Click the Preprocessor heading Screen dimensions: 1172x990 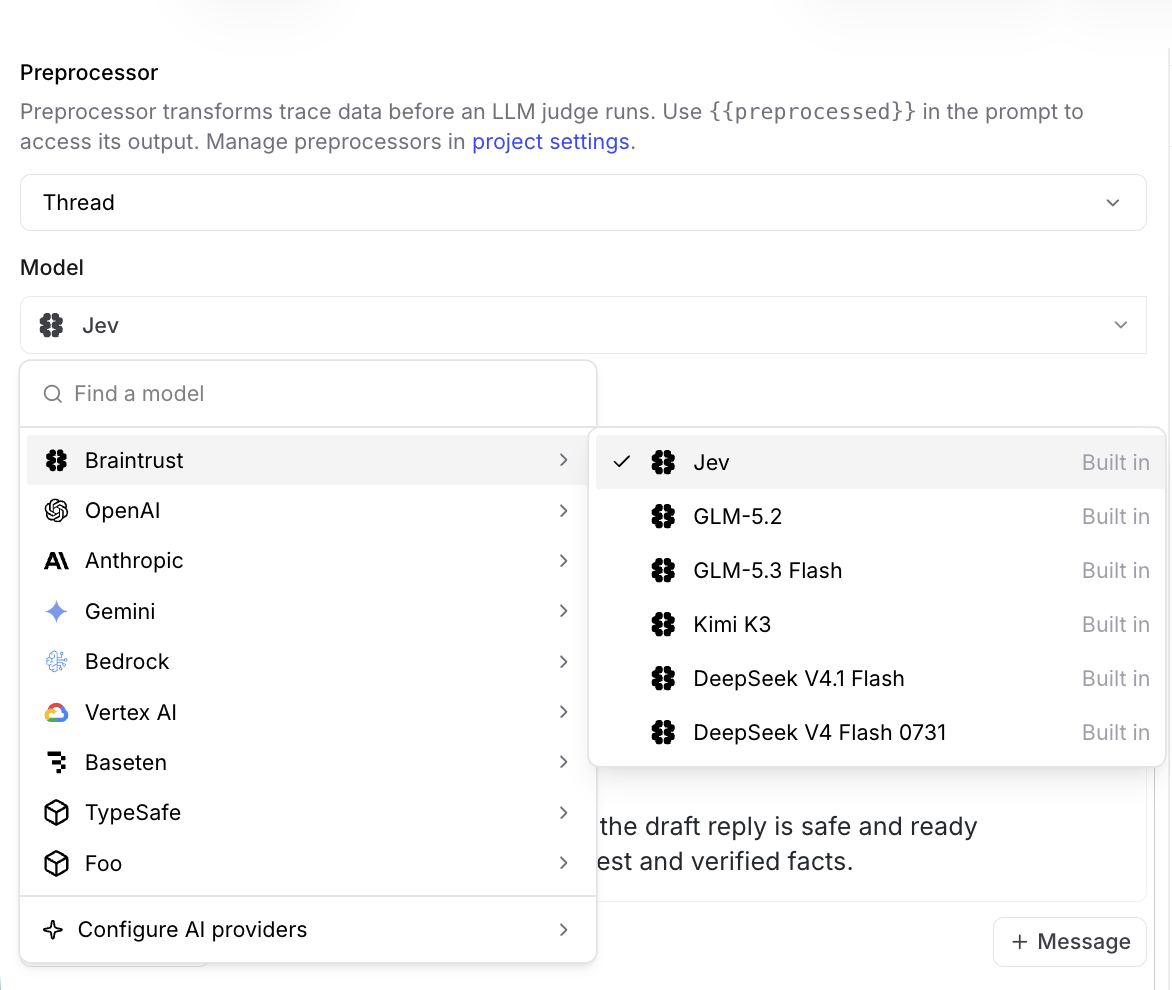pos(89,72)
